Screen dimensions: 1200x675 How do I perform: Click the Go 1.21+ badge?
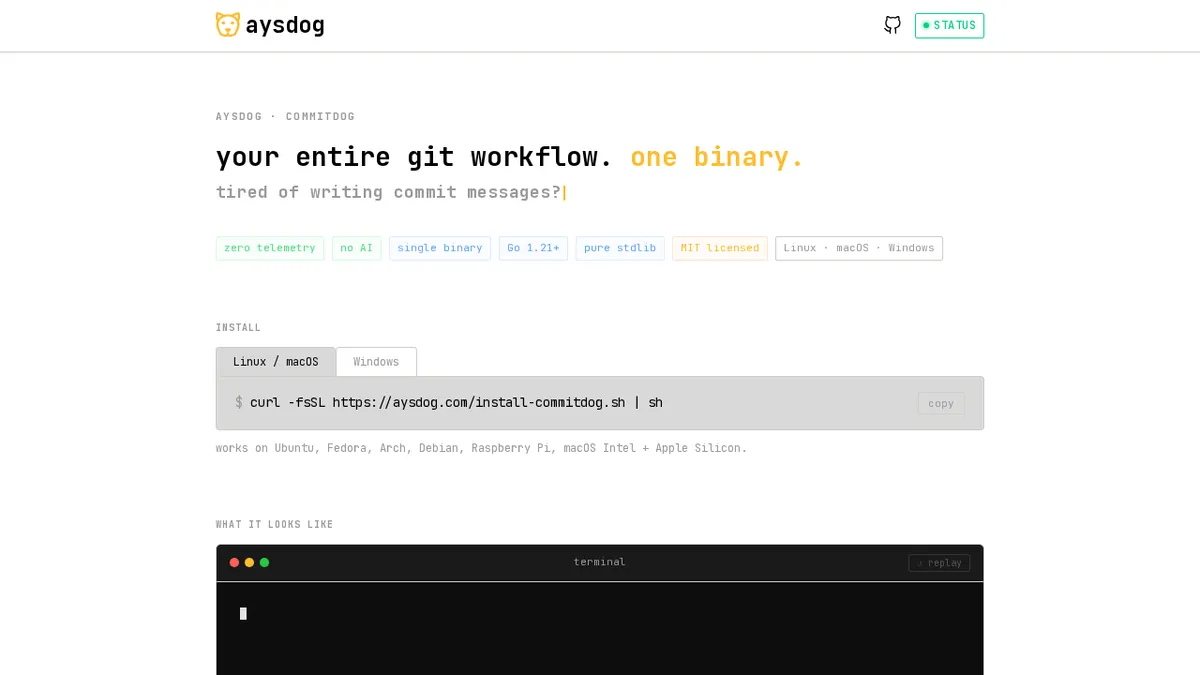tap(533, 248)
